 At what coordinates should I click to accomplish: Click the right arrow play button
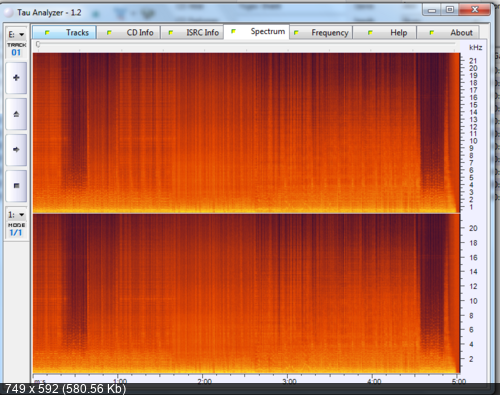click(x=16, y=150)
